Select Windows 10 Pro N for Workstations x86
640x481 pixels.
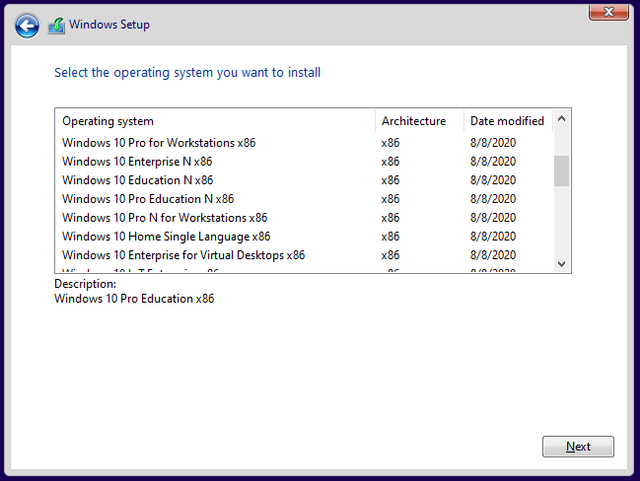[165, 218]
